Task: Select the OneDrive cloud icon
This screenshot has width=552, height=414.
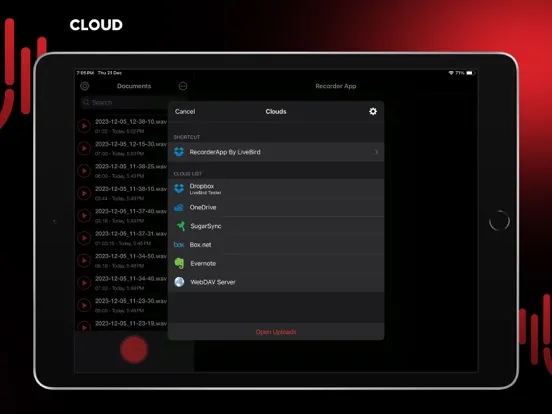Action: pyautogui.click(x=179, y=207)
